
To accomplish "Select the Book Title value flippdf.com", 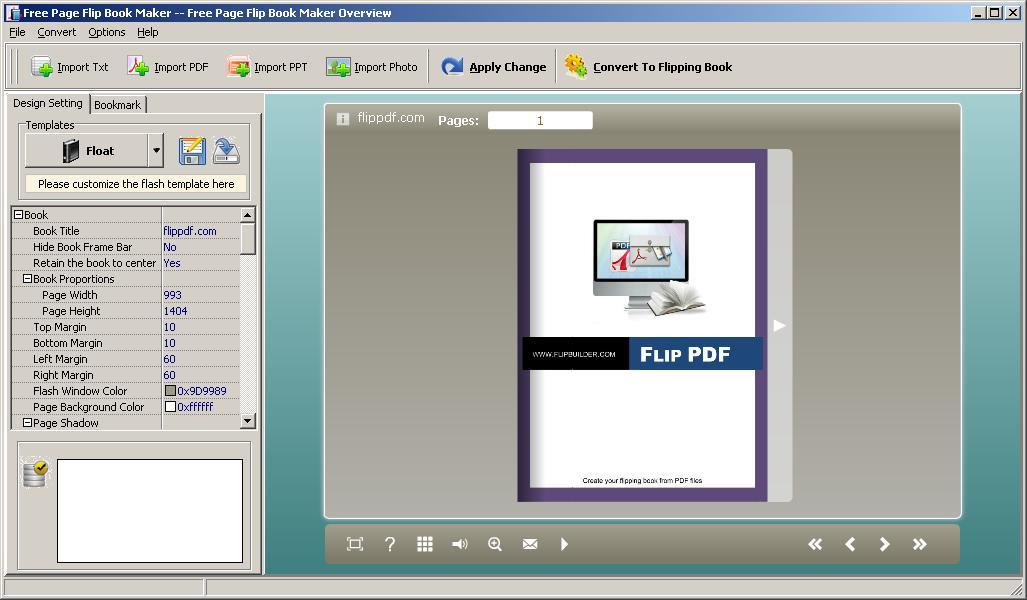I will pyautogui.click(x=190, y=231).
